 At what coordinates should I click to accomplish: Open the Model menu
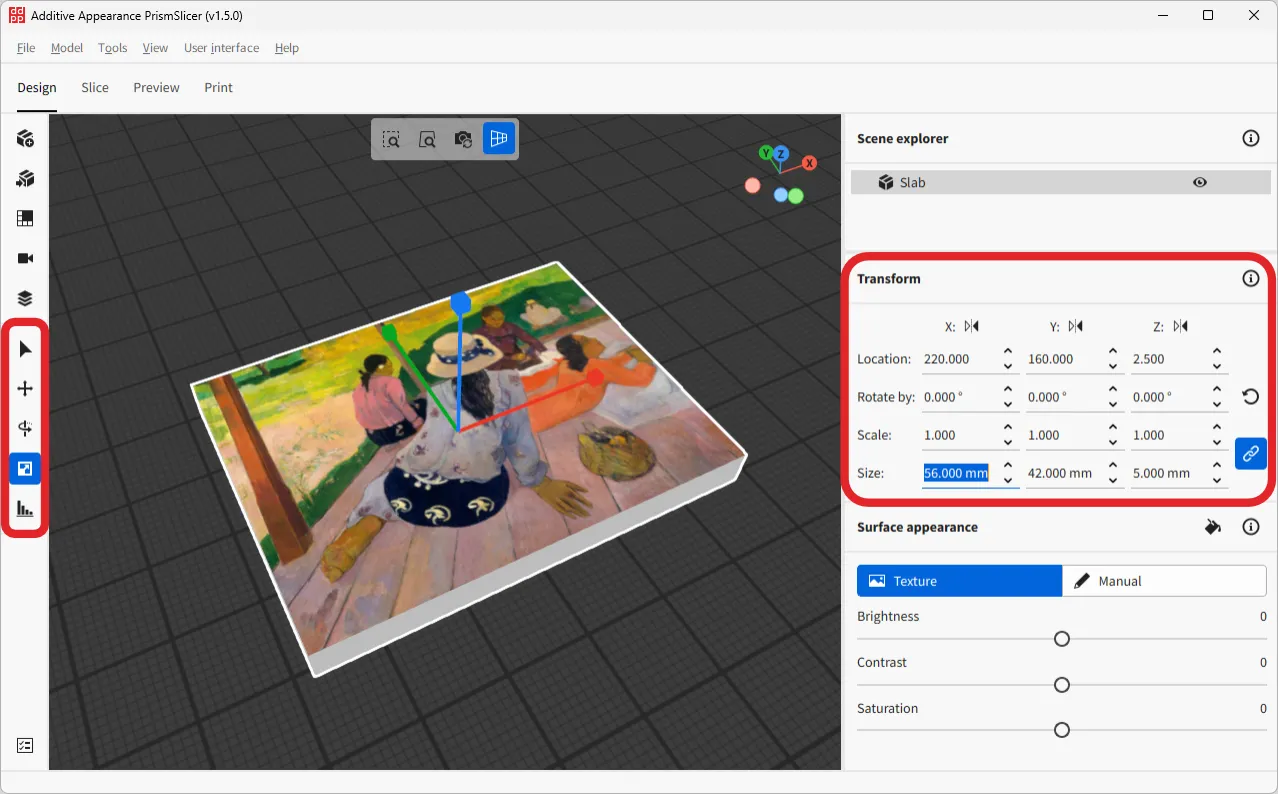[x=66, y=47]
